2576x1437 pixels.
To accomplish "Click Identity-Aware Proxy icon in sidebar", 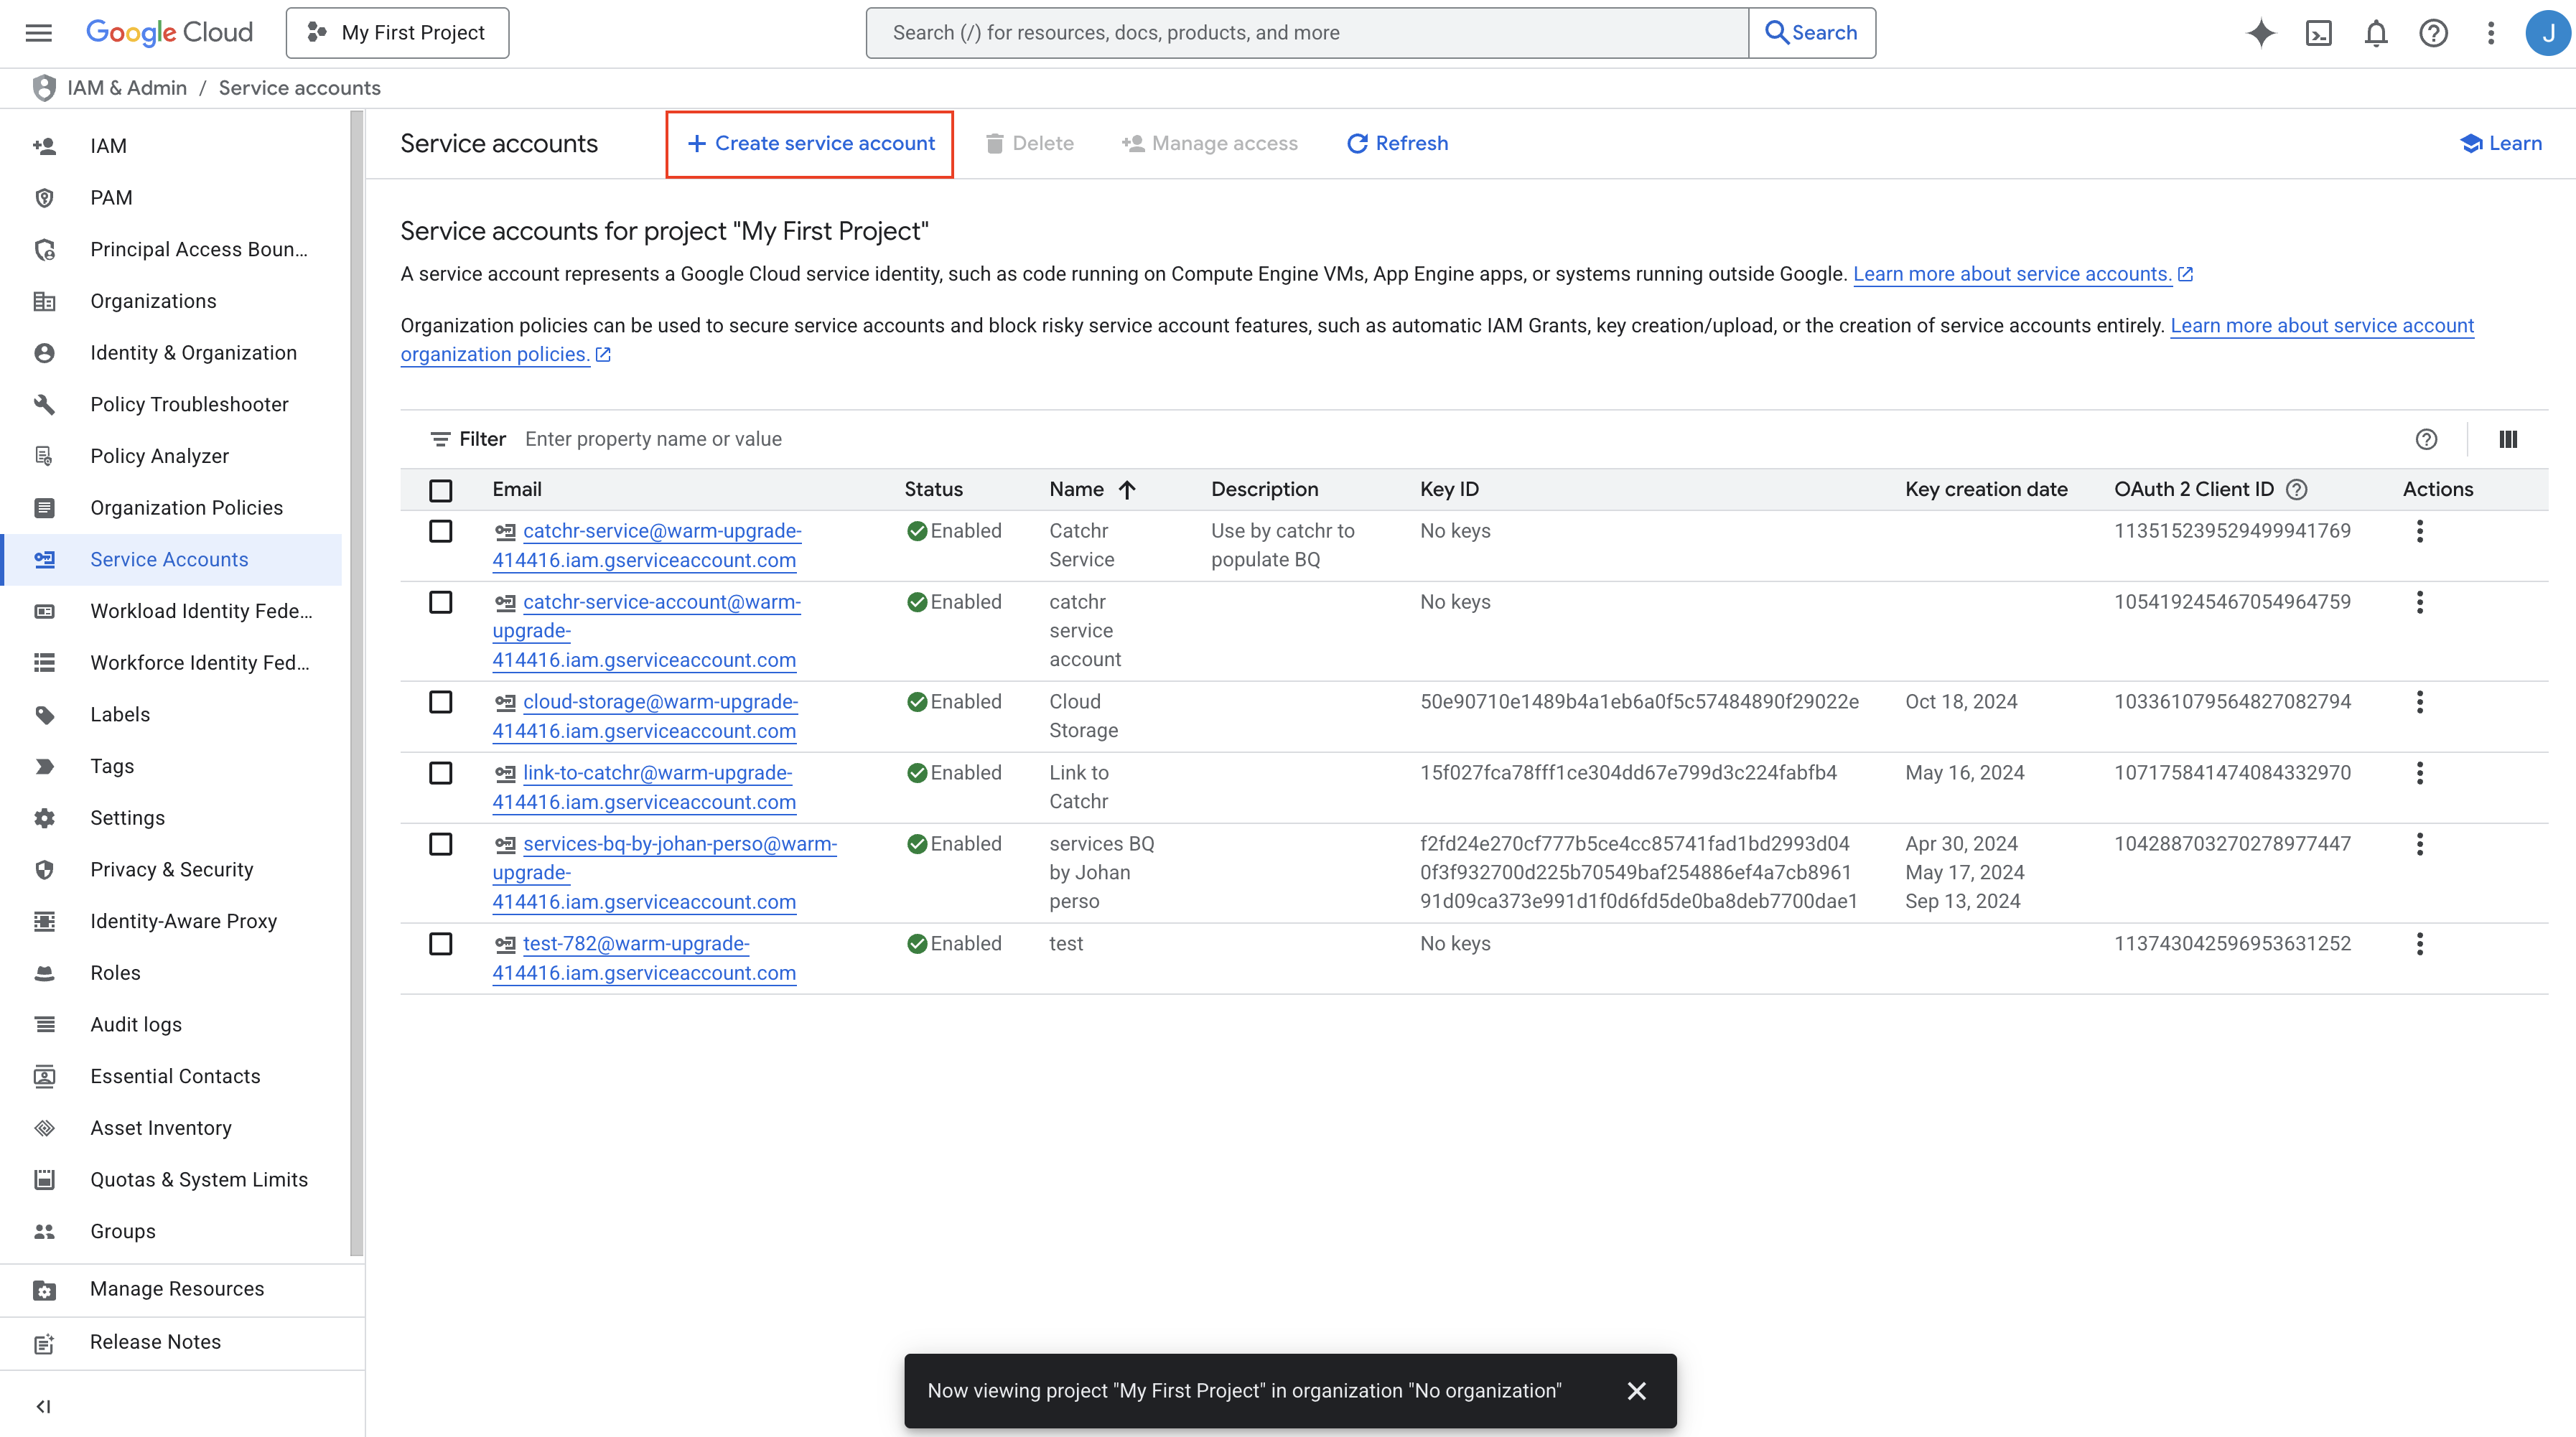I will pyautogui.click(x=44, y=921).
